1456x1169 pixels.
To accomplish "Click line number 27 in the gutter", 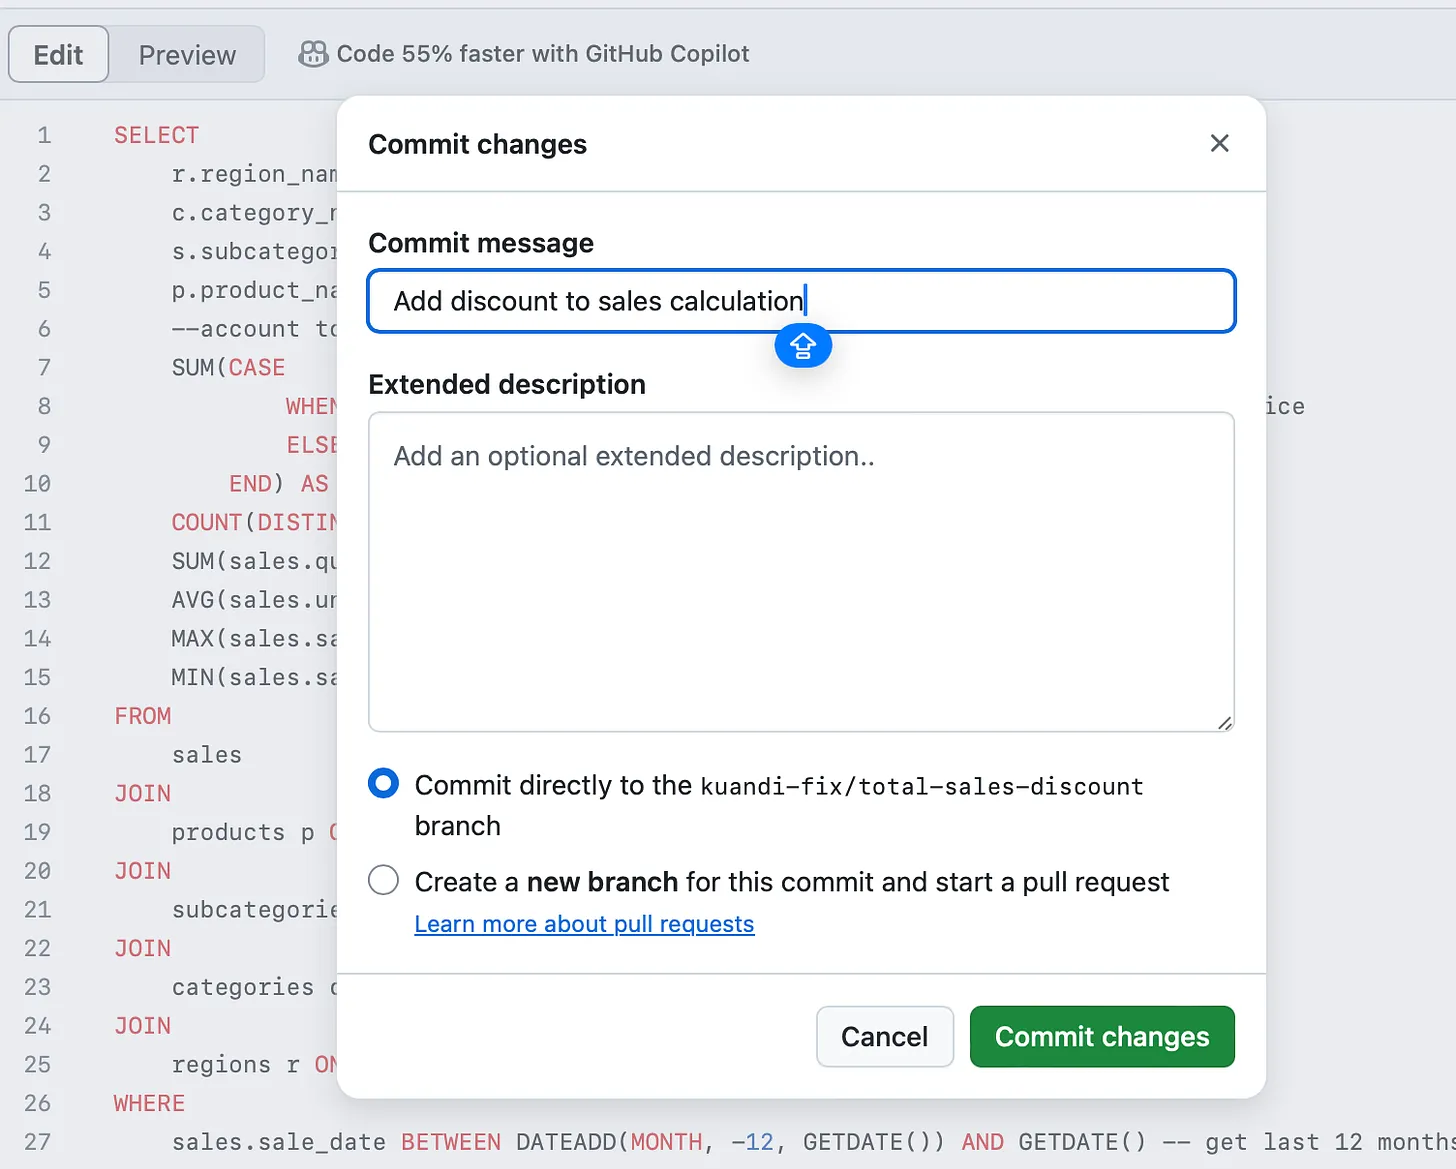I will pos(38,1142).
